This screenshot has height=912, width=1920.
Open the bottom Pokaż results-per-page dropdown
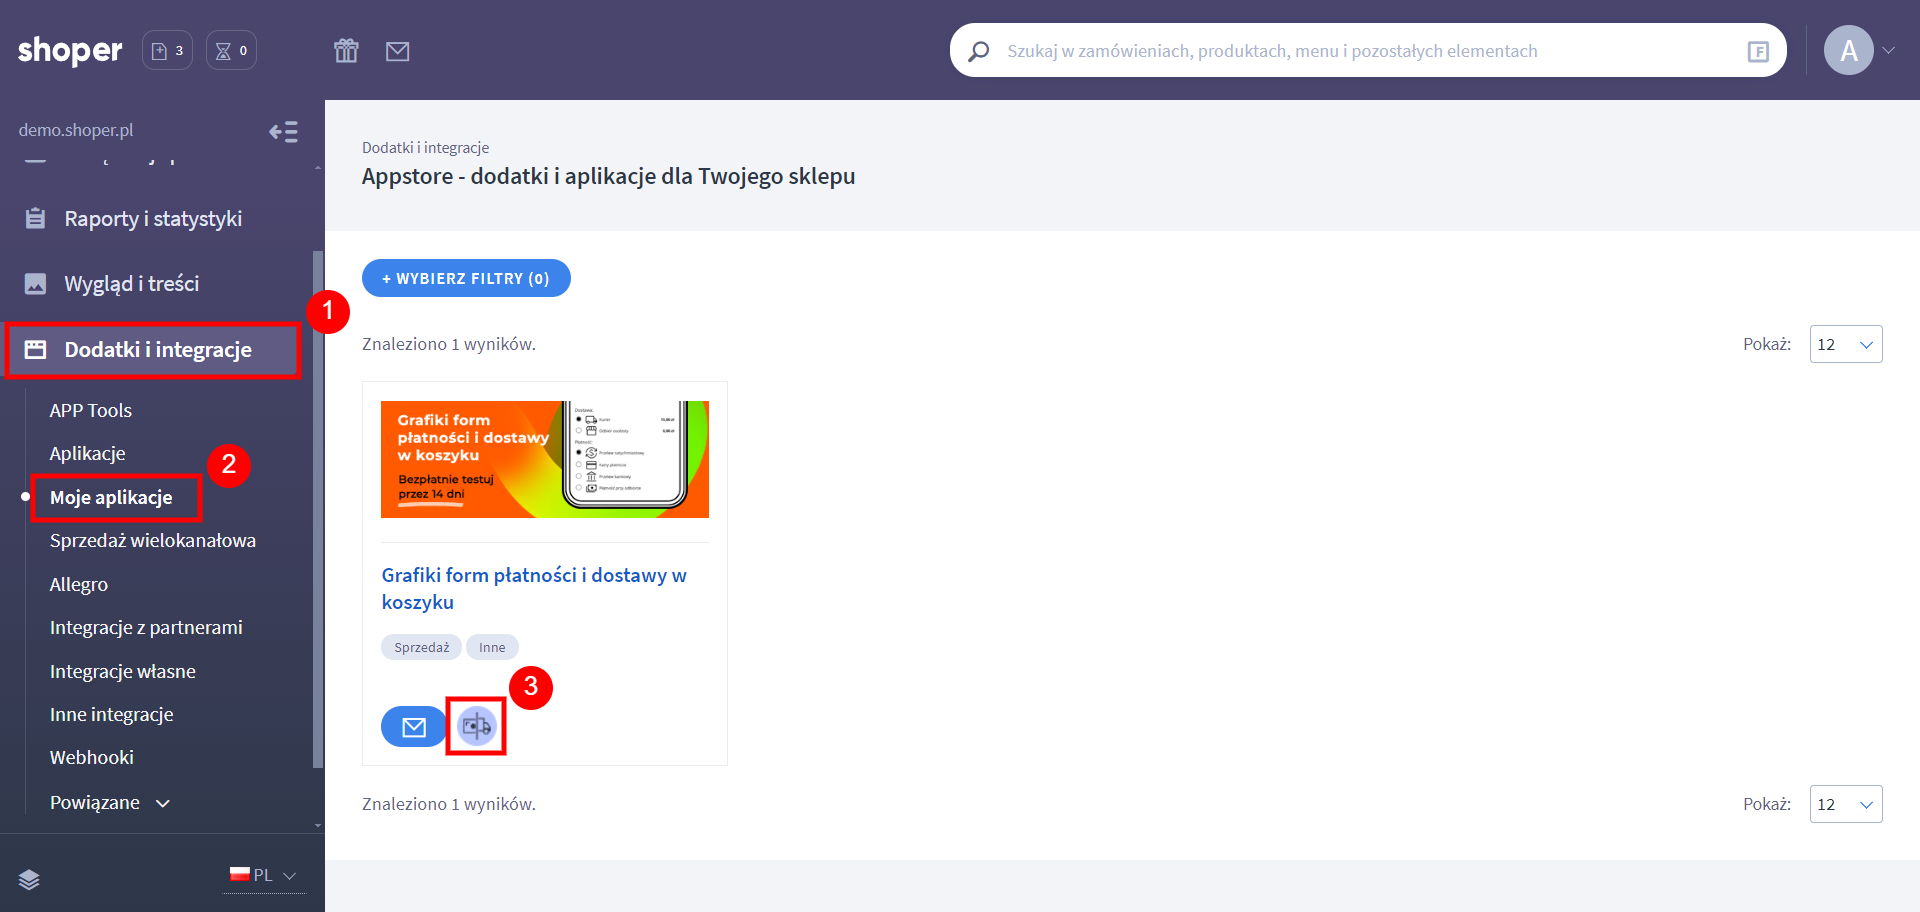[1845, 804]
